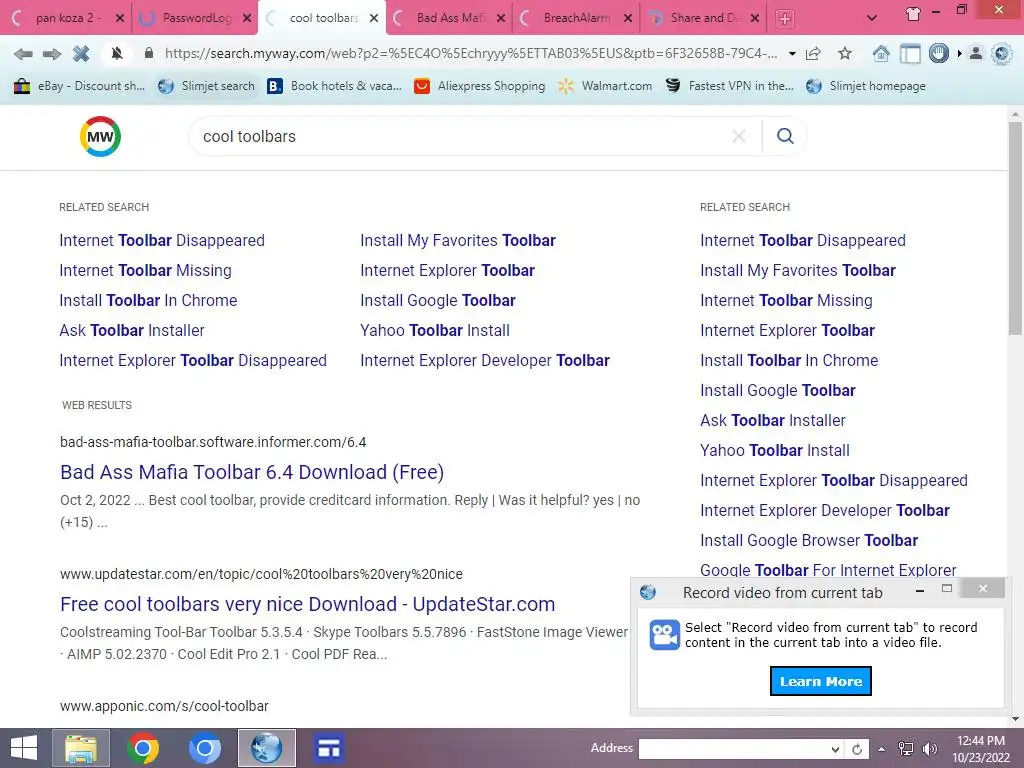The height and width of the screenshot is (768, 1024).
Task: Click the taskbar Address input field
Action: 736,749
